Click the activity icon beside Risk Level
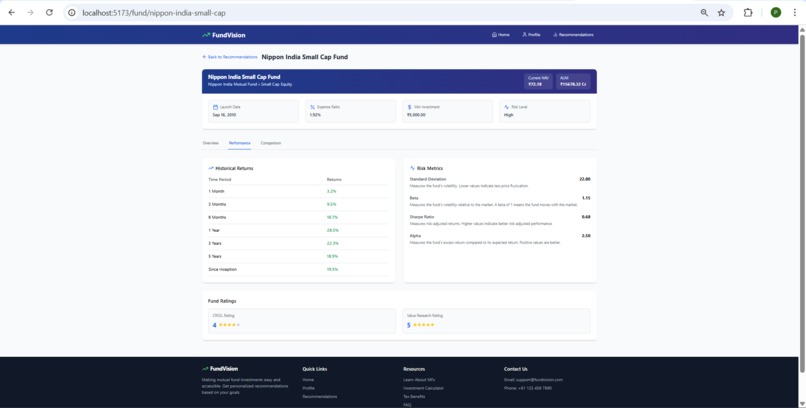This screenshot has height=408, width=806. click(x=506, y=107)
